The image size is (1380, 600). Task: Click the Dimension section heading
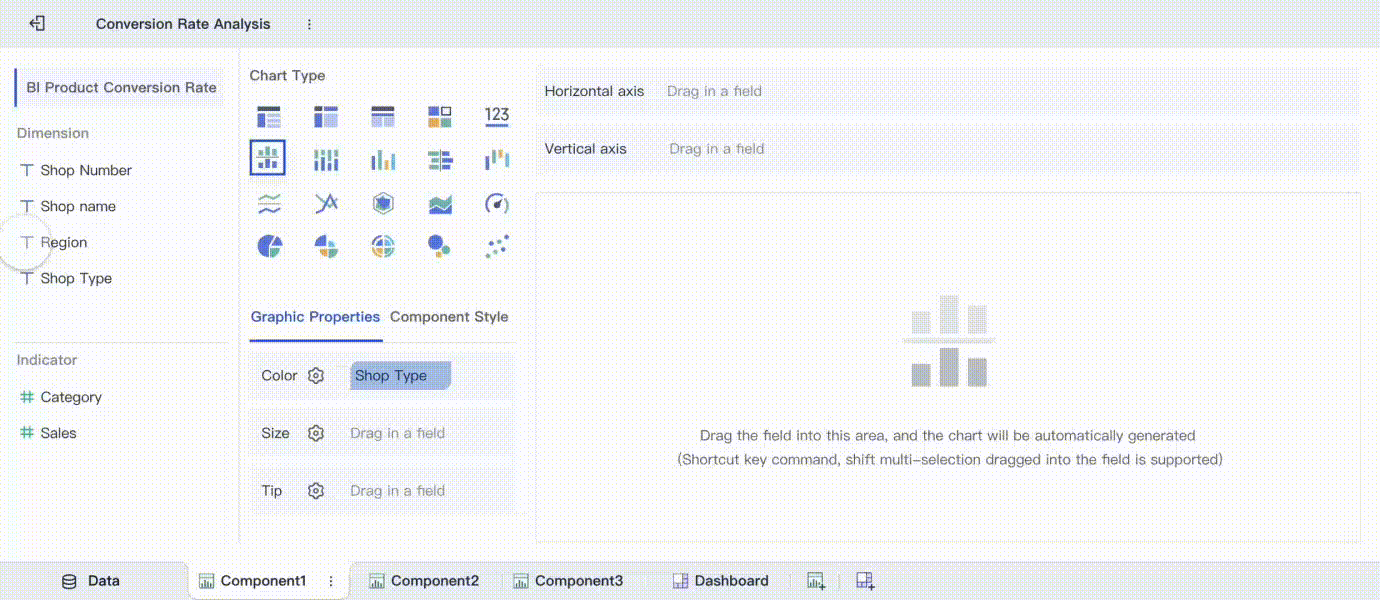[53, 133]
